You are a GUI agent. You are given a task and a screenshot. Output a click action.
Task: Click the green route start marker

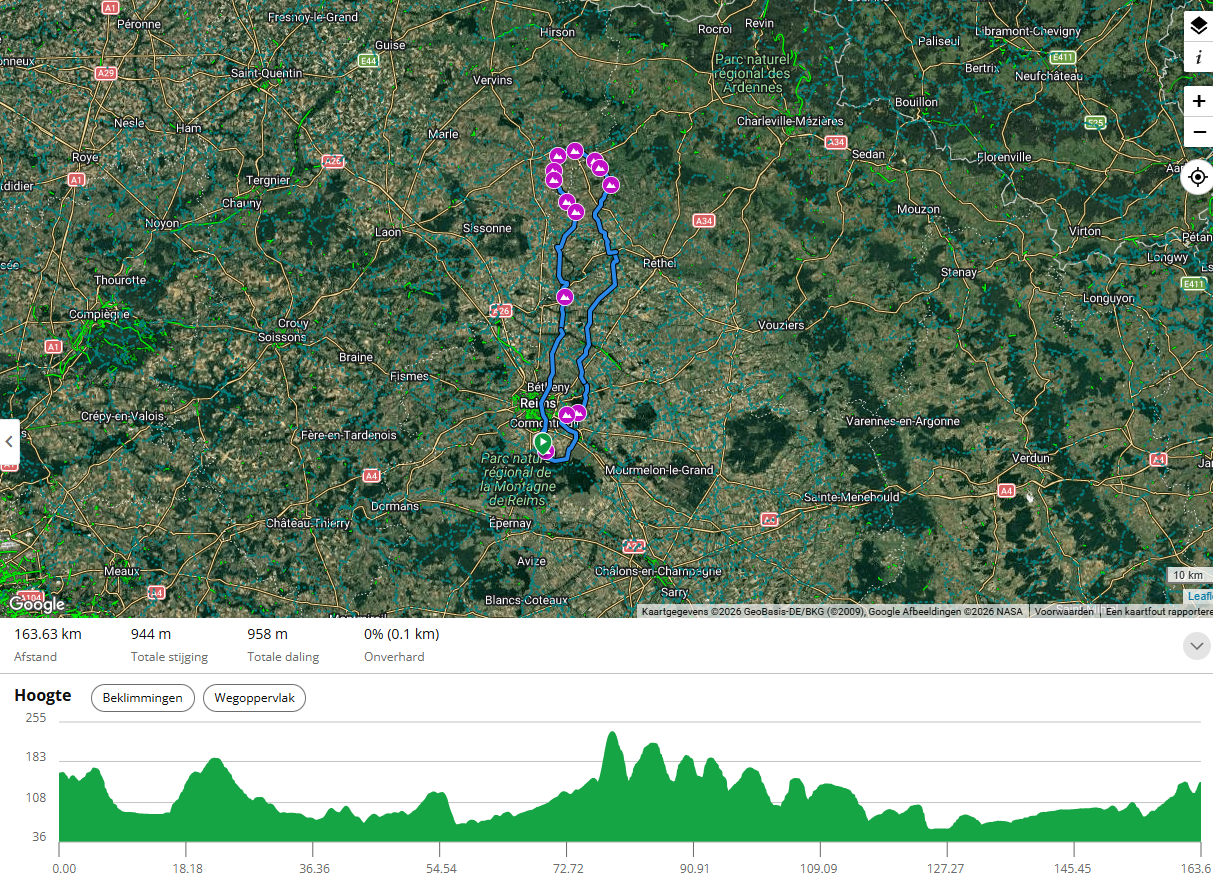(x=542, y=442)
